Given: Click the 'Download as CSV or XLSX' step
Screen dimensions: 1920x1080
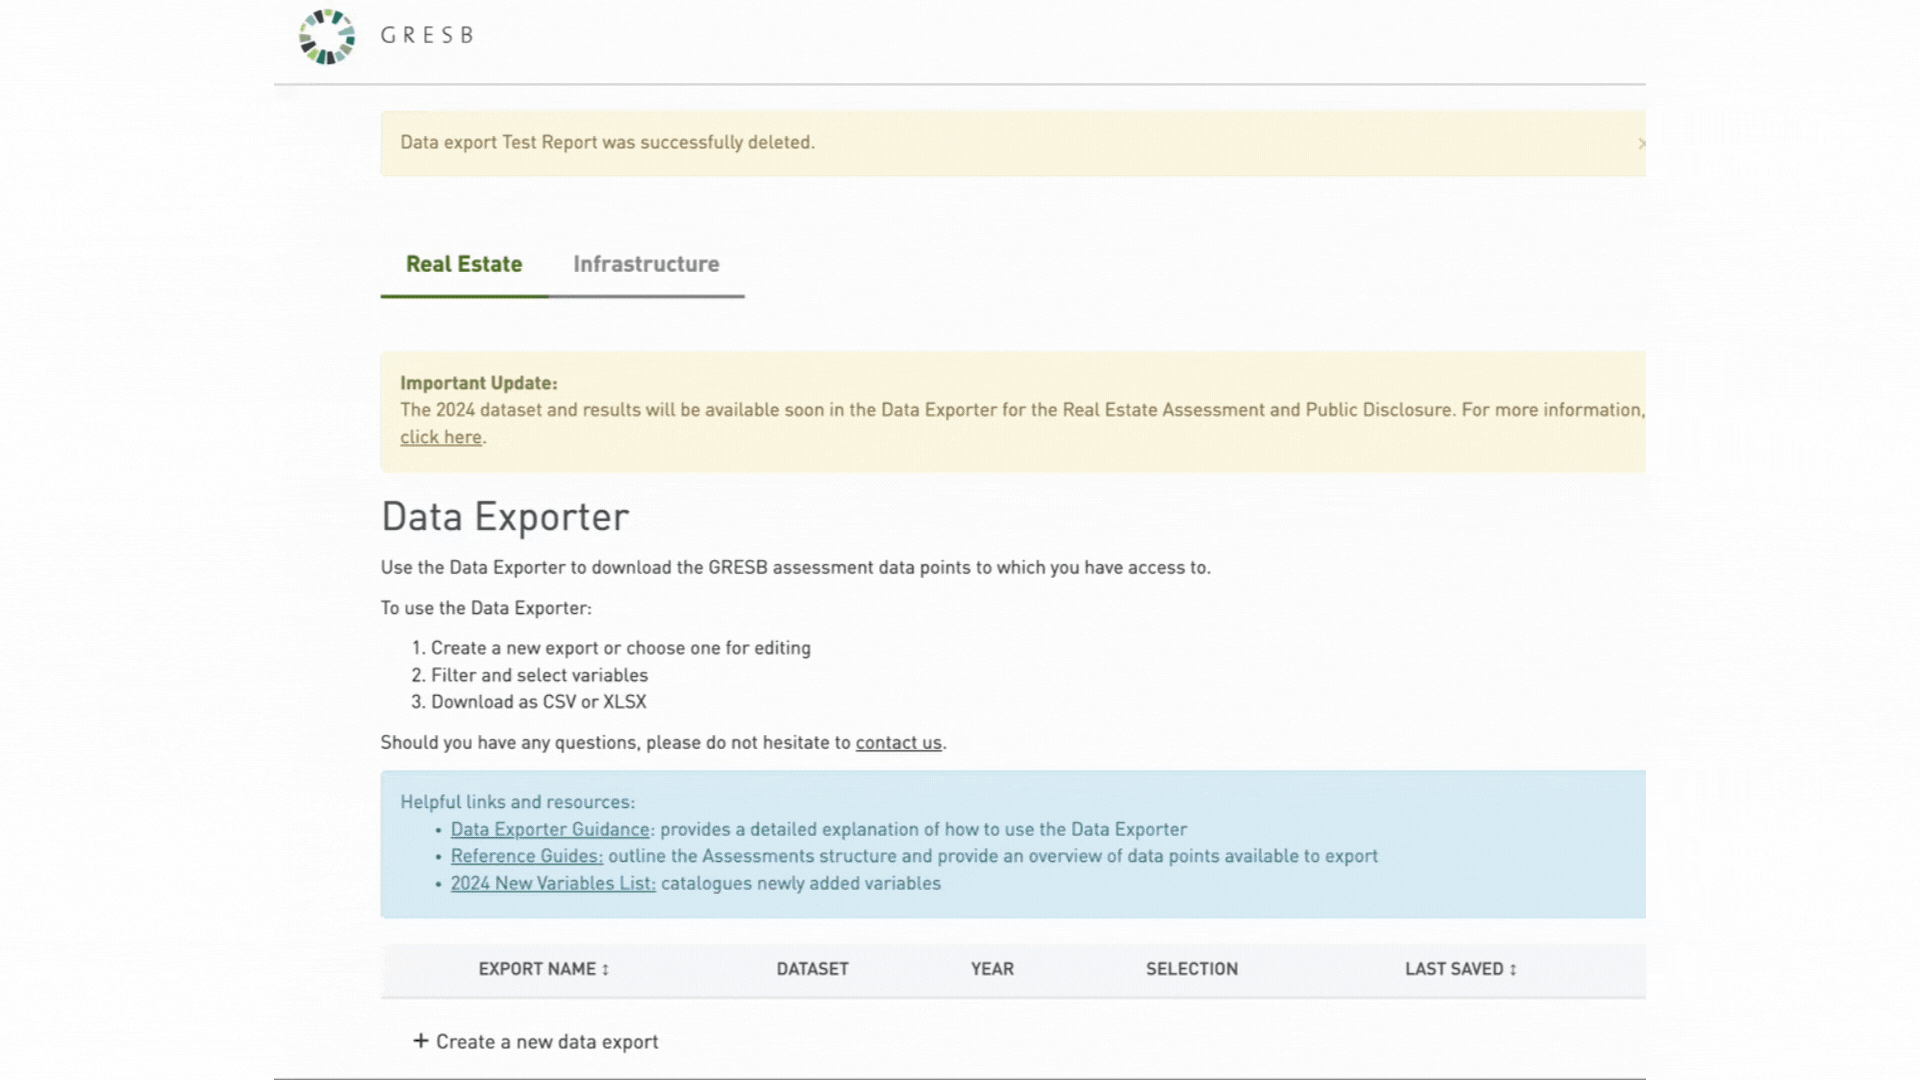Looking at the screenshot, I should (538, 702).
